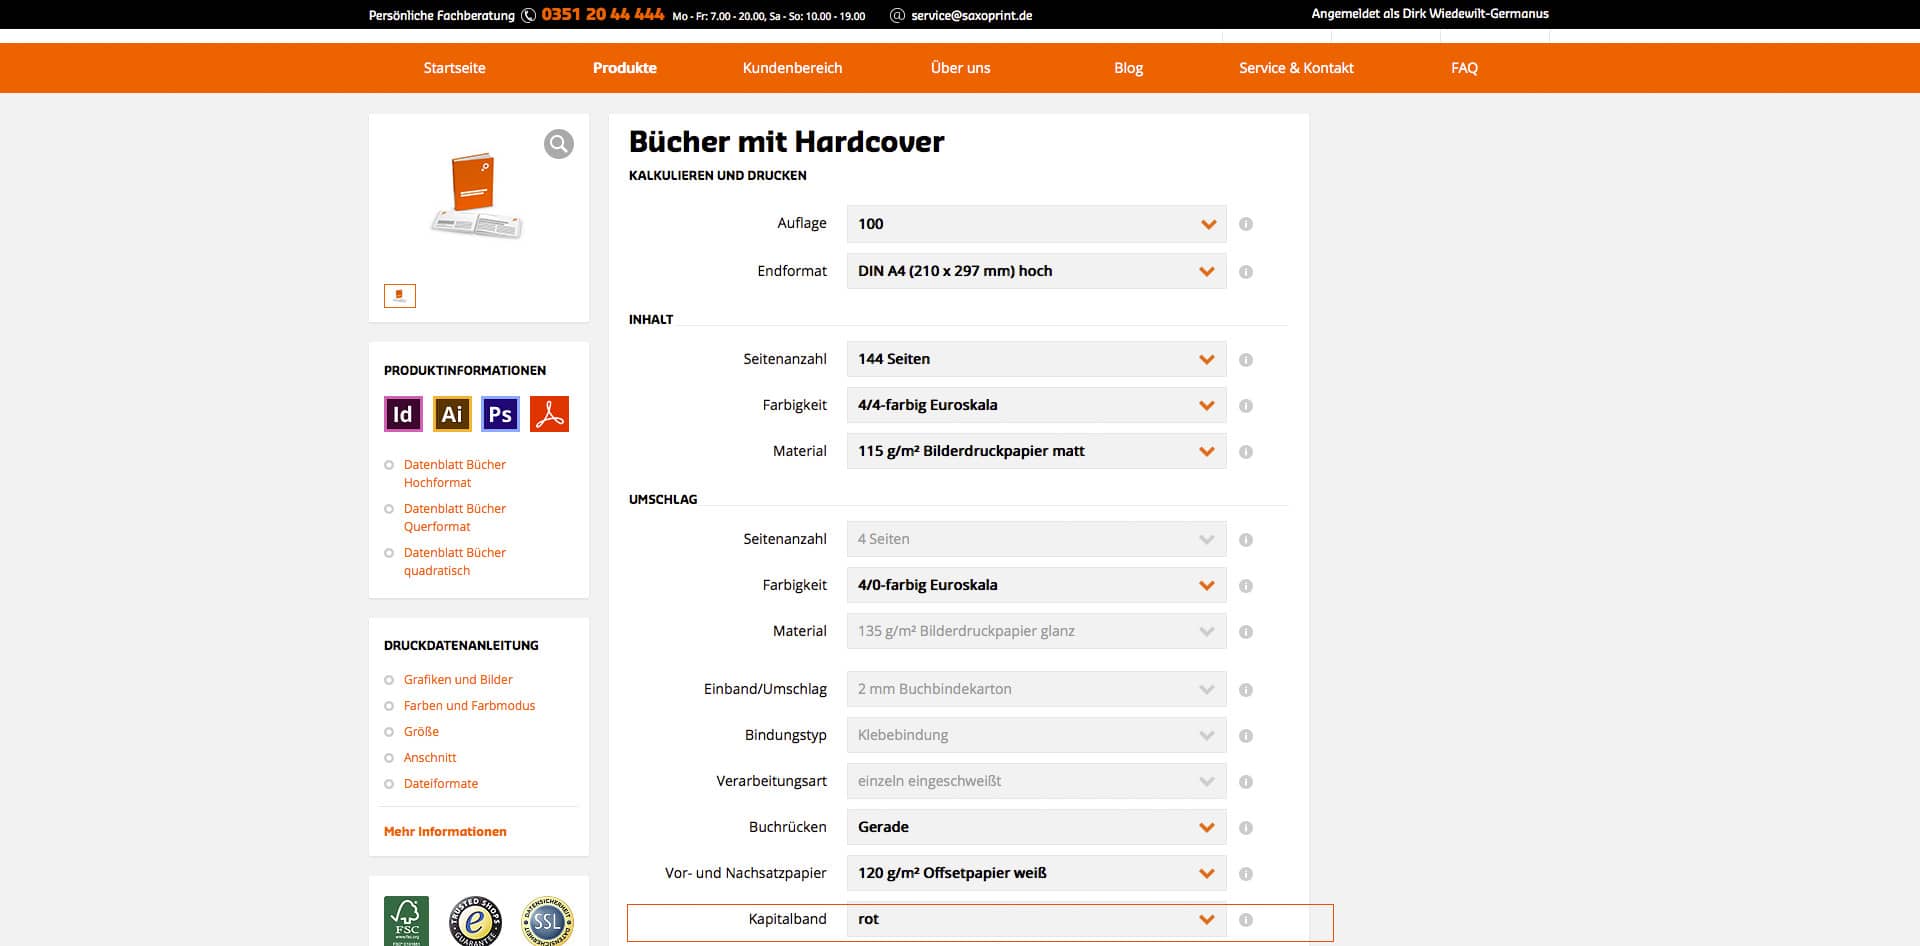The height and width of the screenshot is (946, 1920).
Task: Open the Buchrücken dropdown showing Gerade
Action: tap(1035, 827)
